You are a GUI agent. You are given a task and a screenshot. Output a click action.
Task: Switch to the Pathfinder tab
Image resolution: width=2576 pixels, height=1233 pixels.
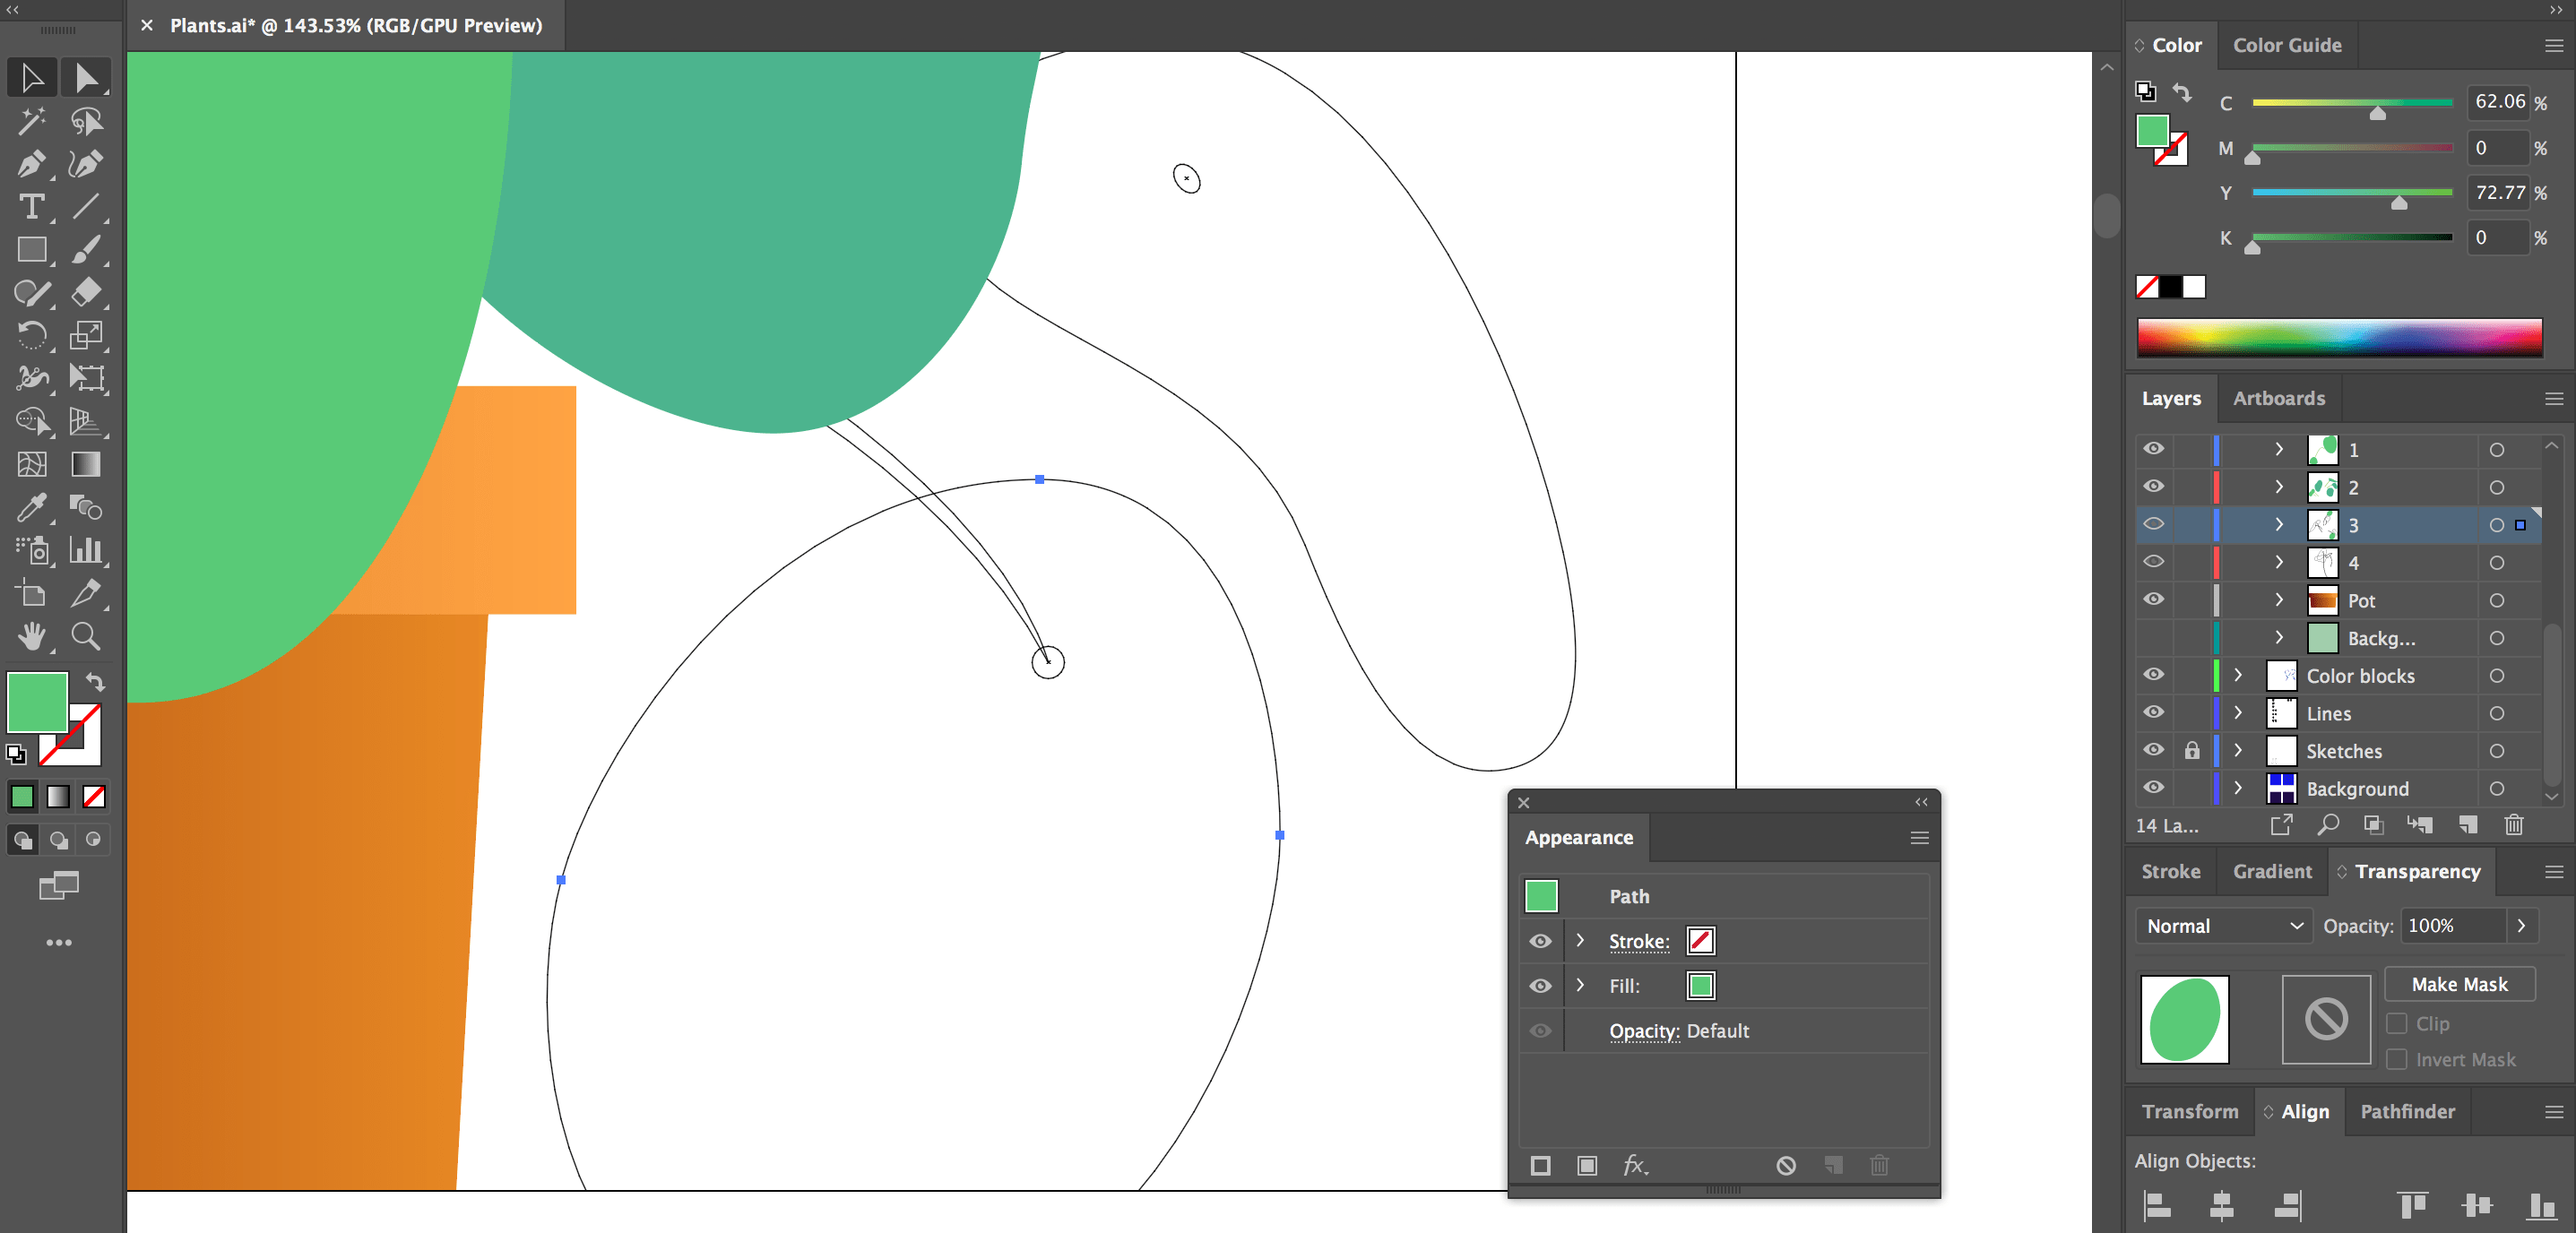click(2407, 1112)
